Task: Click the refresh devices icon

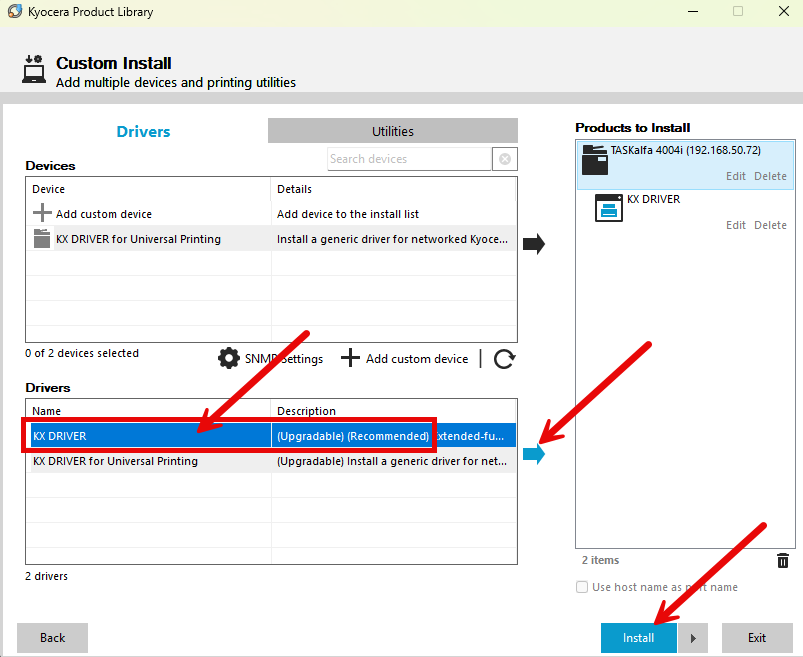Action: click(x=504, y=358)
